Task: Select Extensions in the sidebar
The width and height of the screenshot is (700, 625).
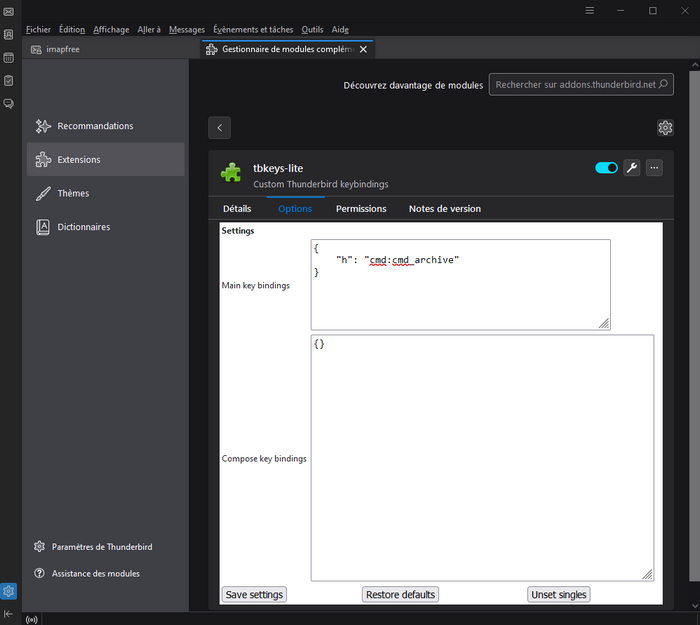Action: (105, 159)
